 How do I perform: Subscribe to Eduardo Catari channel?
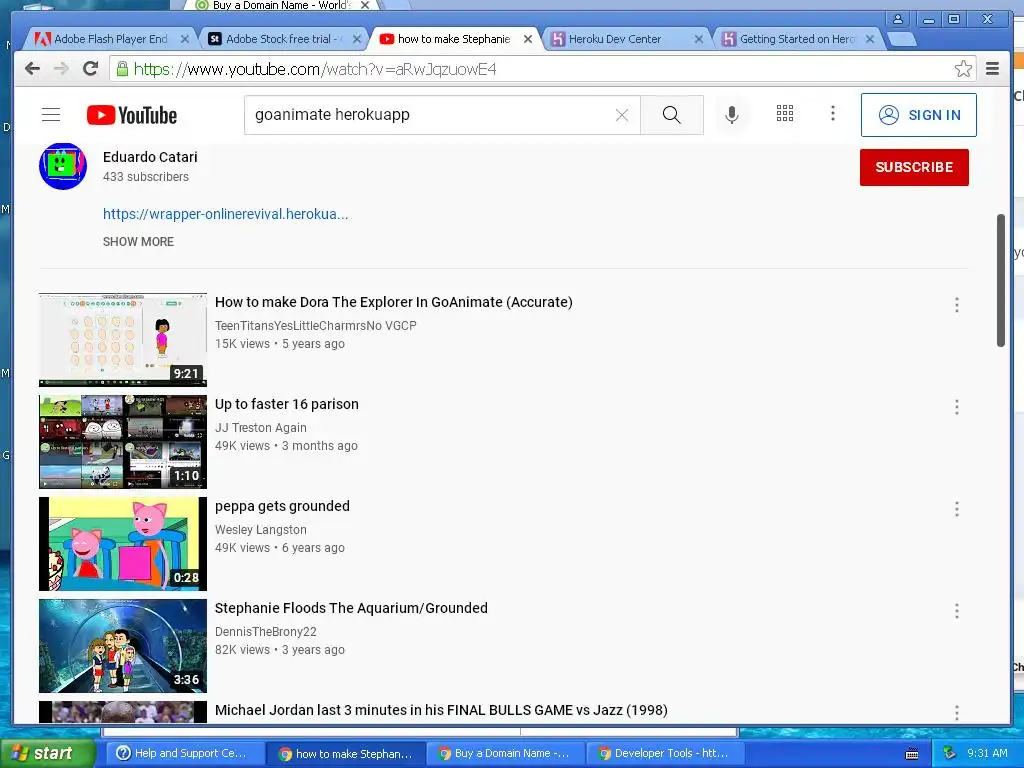tap(914, 167)
